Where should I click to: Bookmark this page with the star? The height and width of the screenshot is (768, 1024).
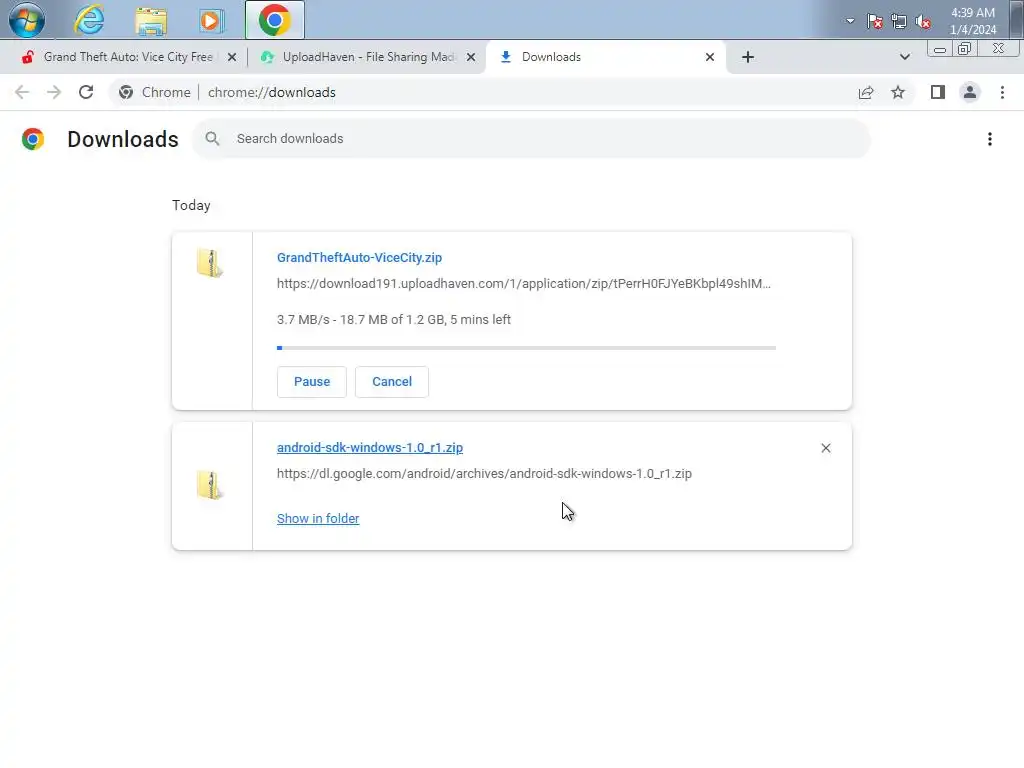(898, 92)
